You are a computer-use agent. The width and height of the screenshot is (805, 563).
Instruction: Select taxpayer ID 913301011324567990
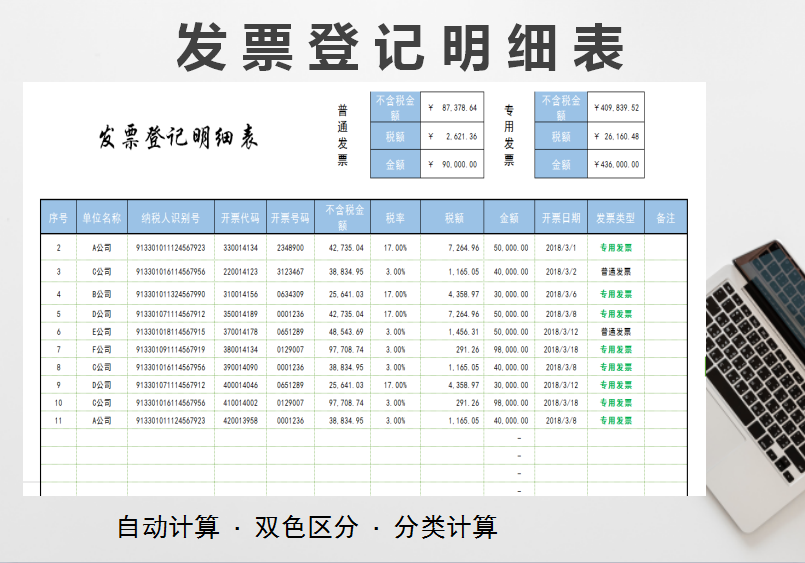[171, 294]
